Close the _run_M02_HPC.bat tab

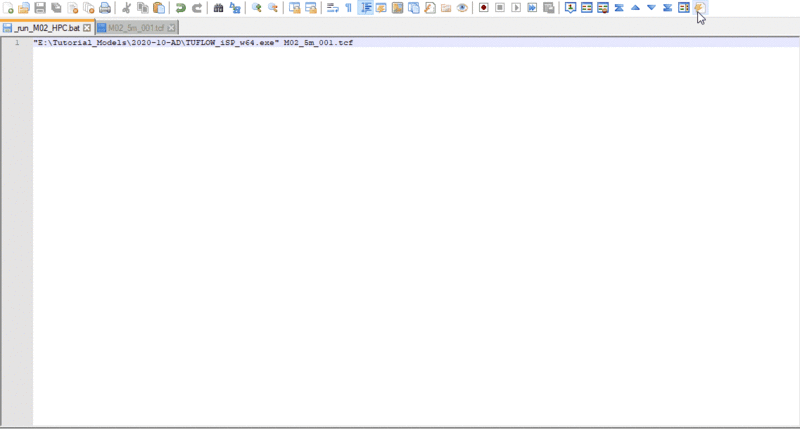click(87, 27)
